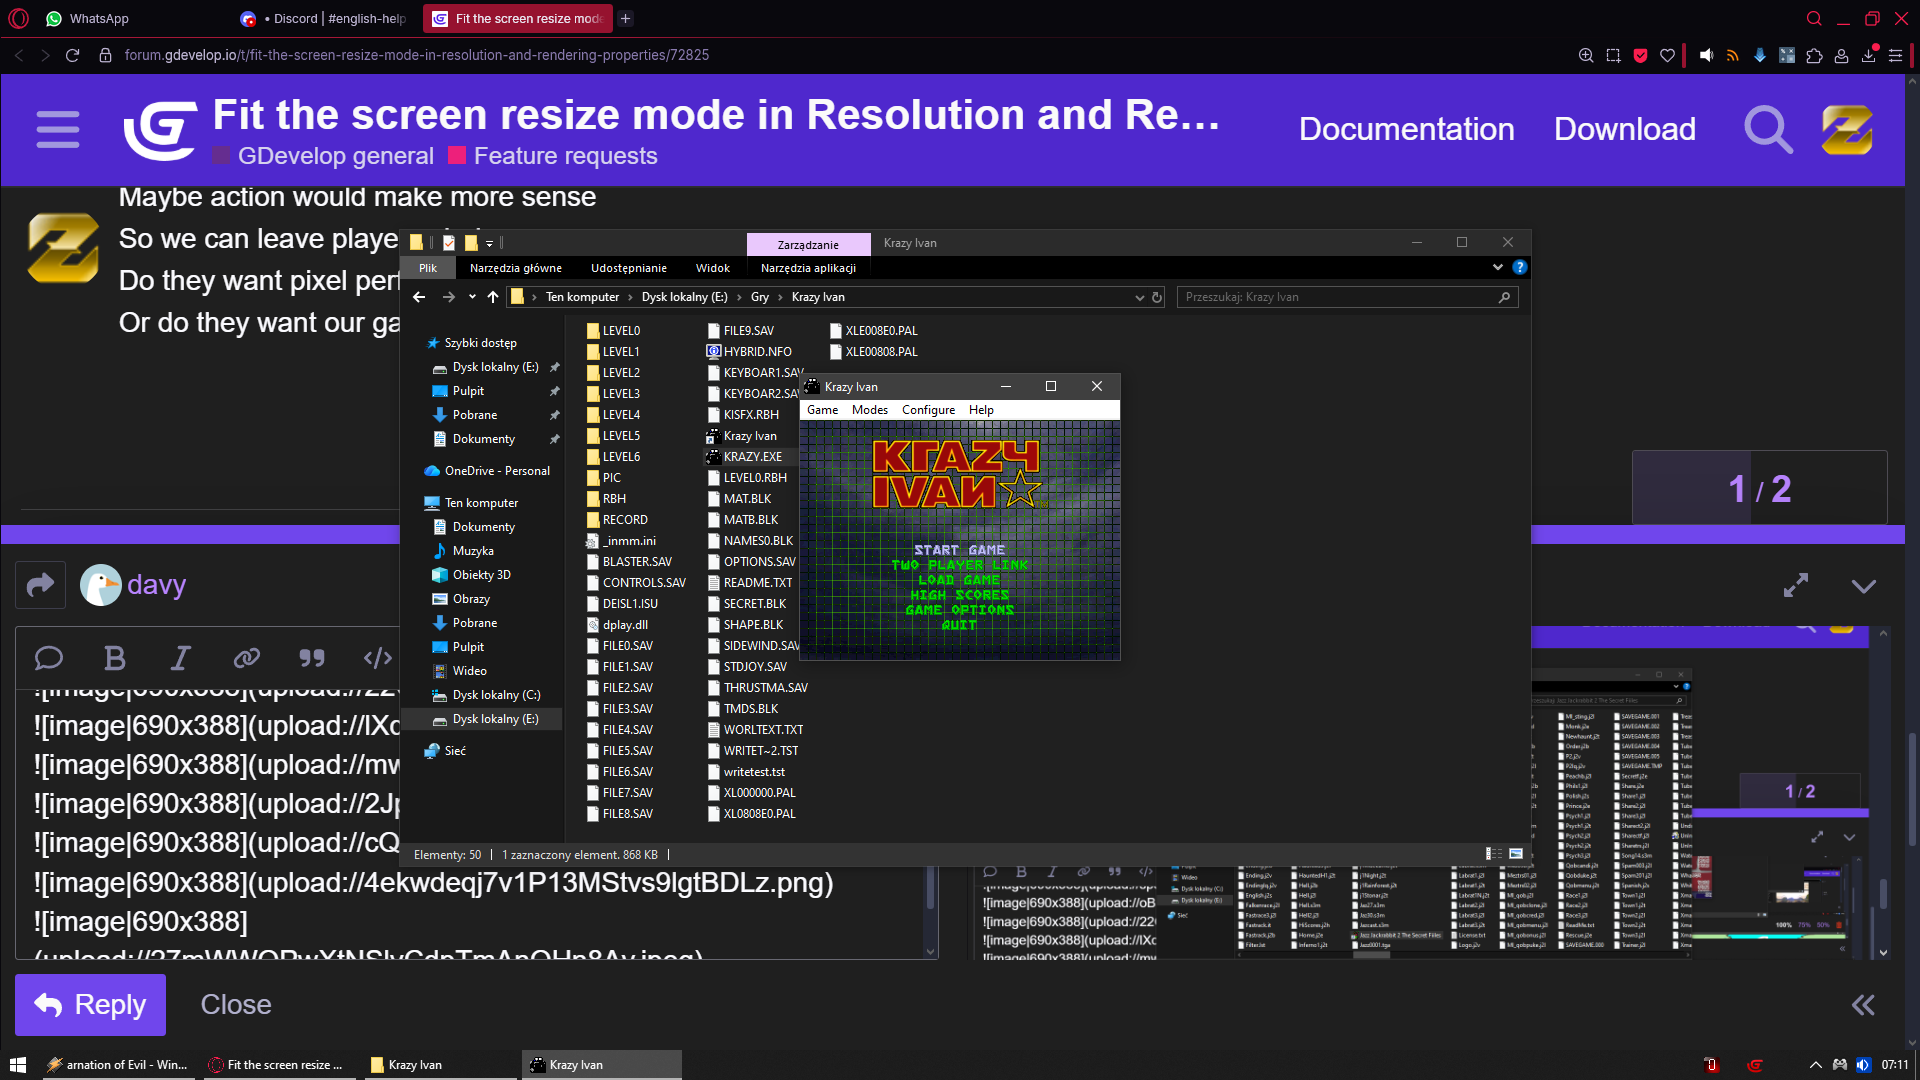Click the Reply button
Screen dimensions: 1920x1080
click(90, 1005)
